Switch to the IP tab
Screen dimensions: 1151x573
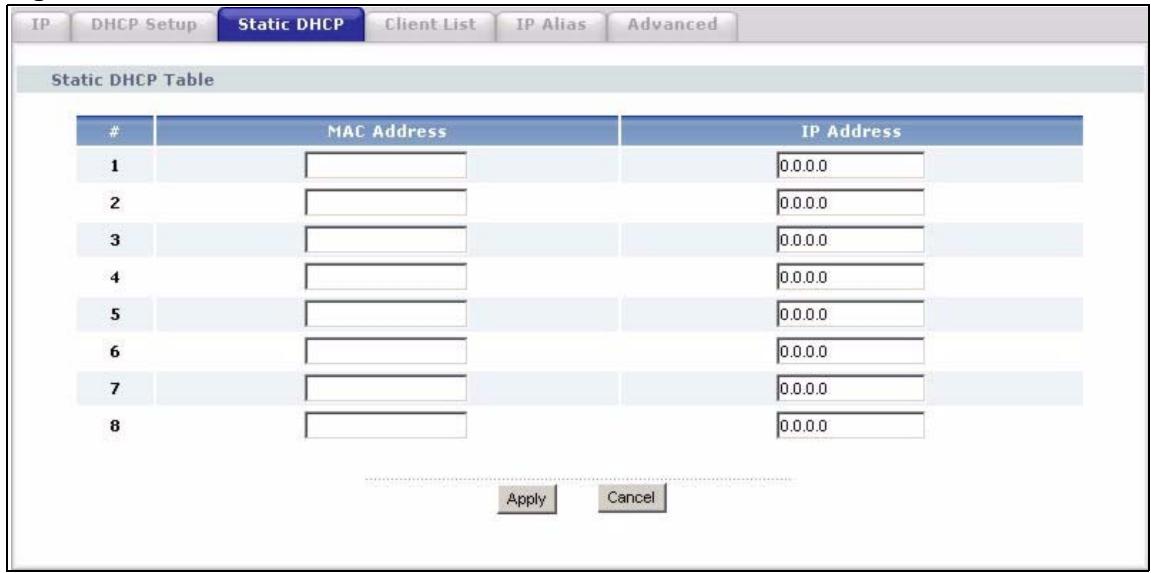pyautogui.click(x=40, y=25)
